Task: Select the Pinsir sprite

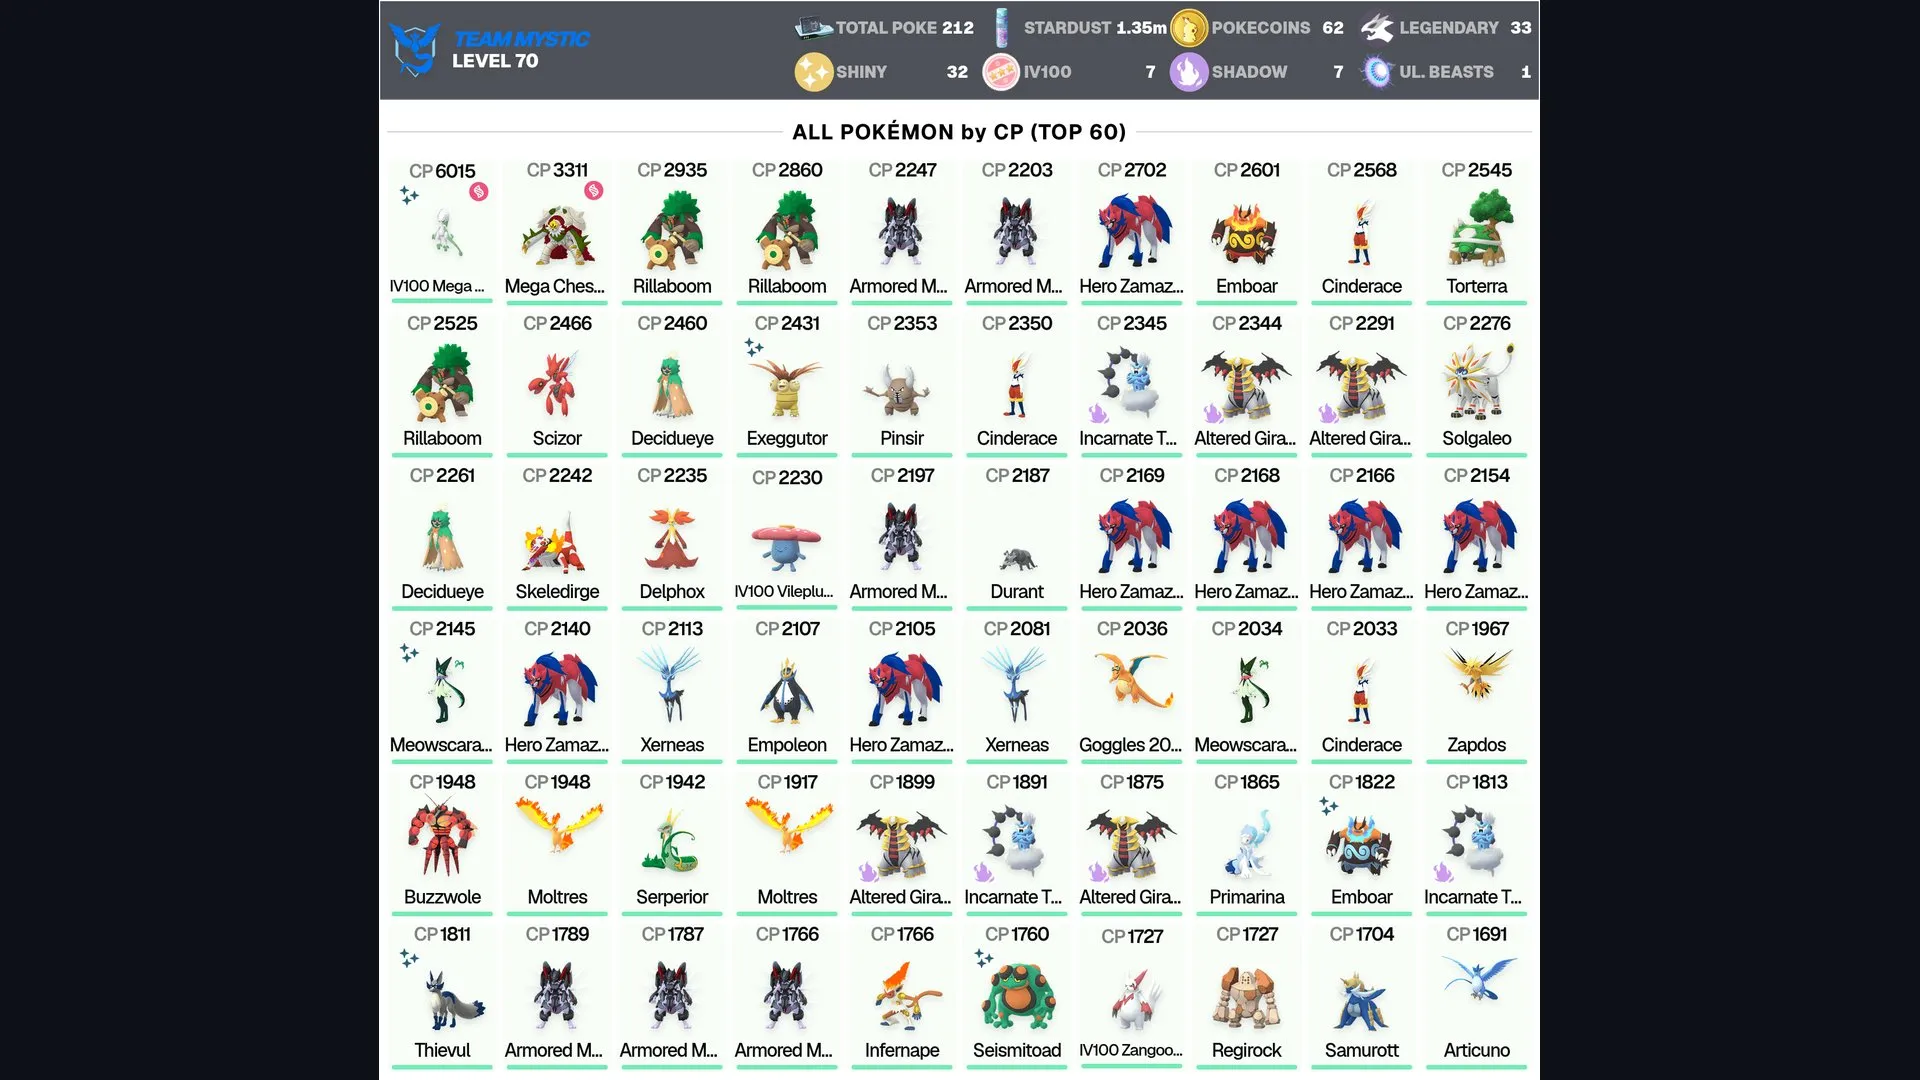Action: tap(901, 390)
